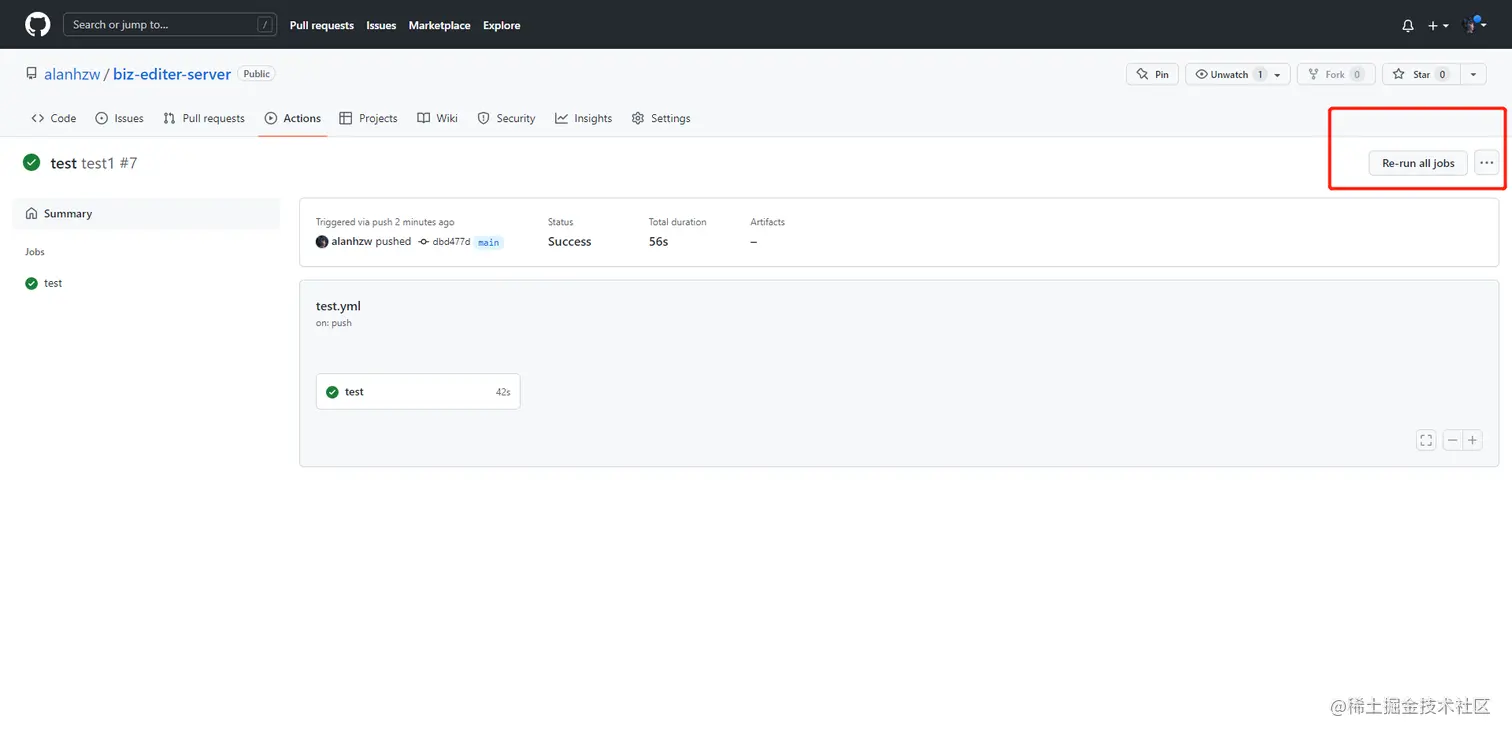Open Pull requests in top navigation
Screen dimensions: 1512x738
[321, 26]
